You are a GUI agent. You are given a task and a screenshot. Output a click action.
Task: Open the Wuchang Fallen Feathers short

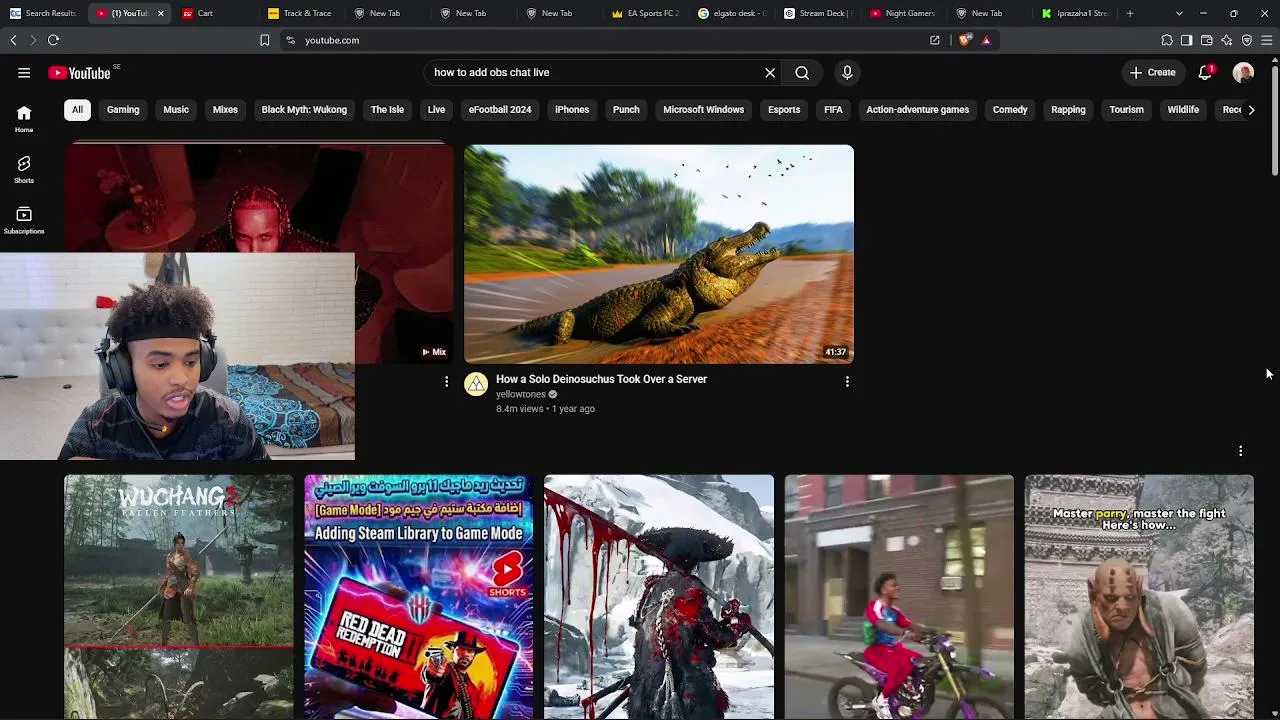click(x=179, y=597)
